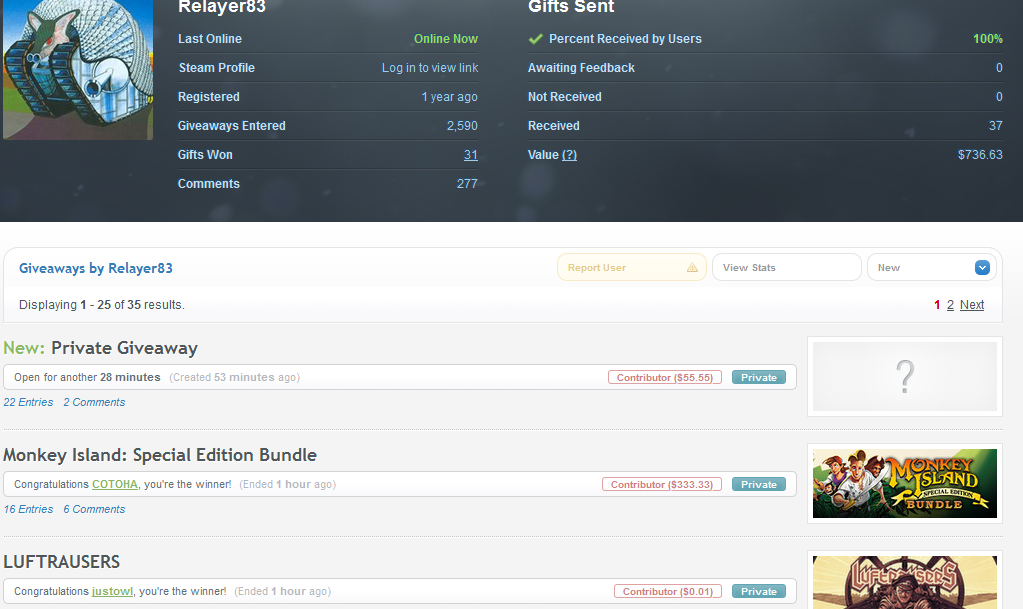The width and height of the screenshot is (1023, 609).
Task: Open the 22 Entries link
Action: 28,402
